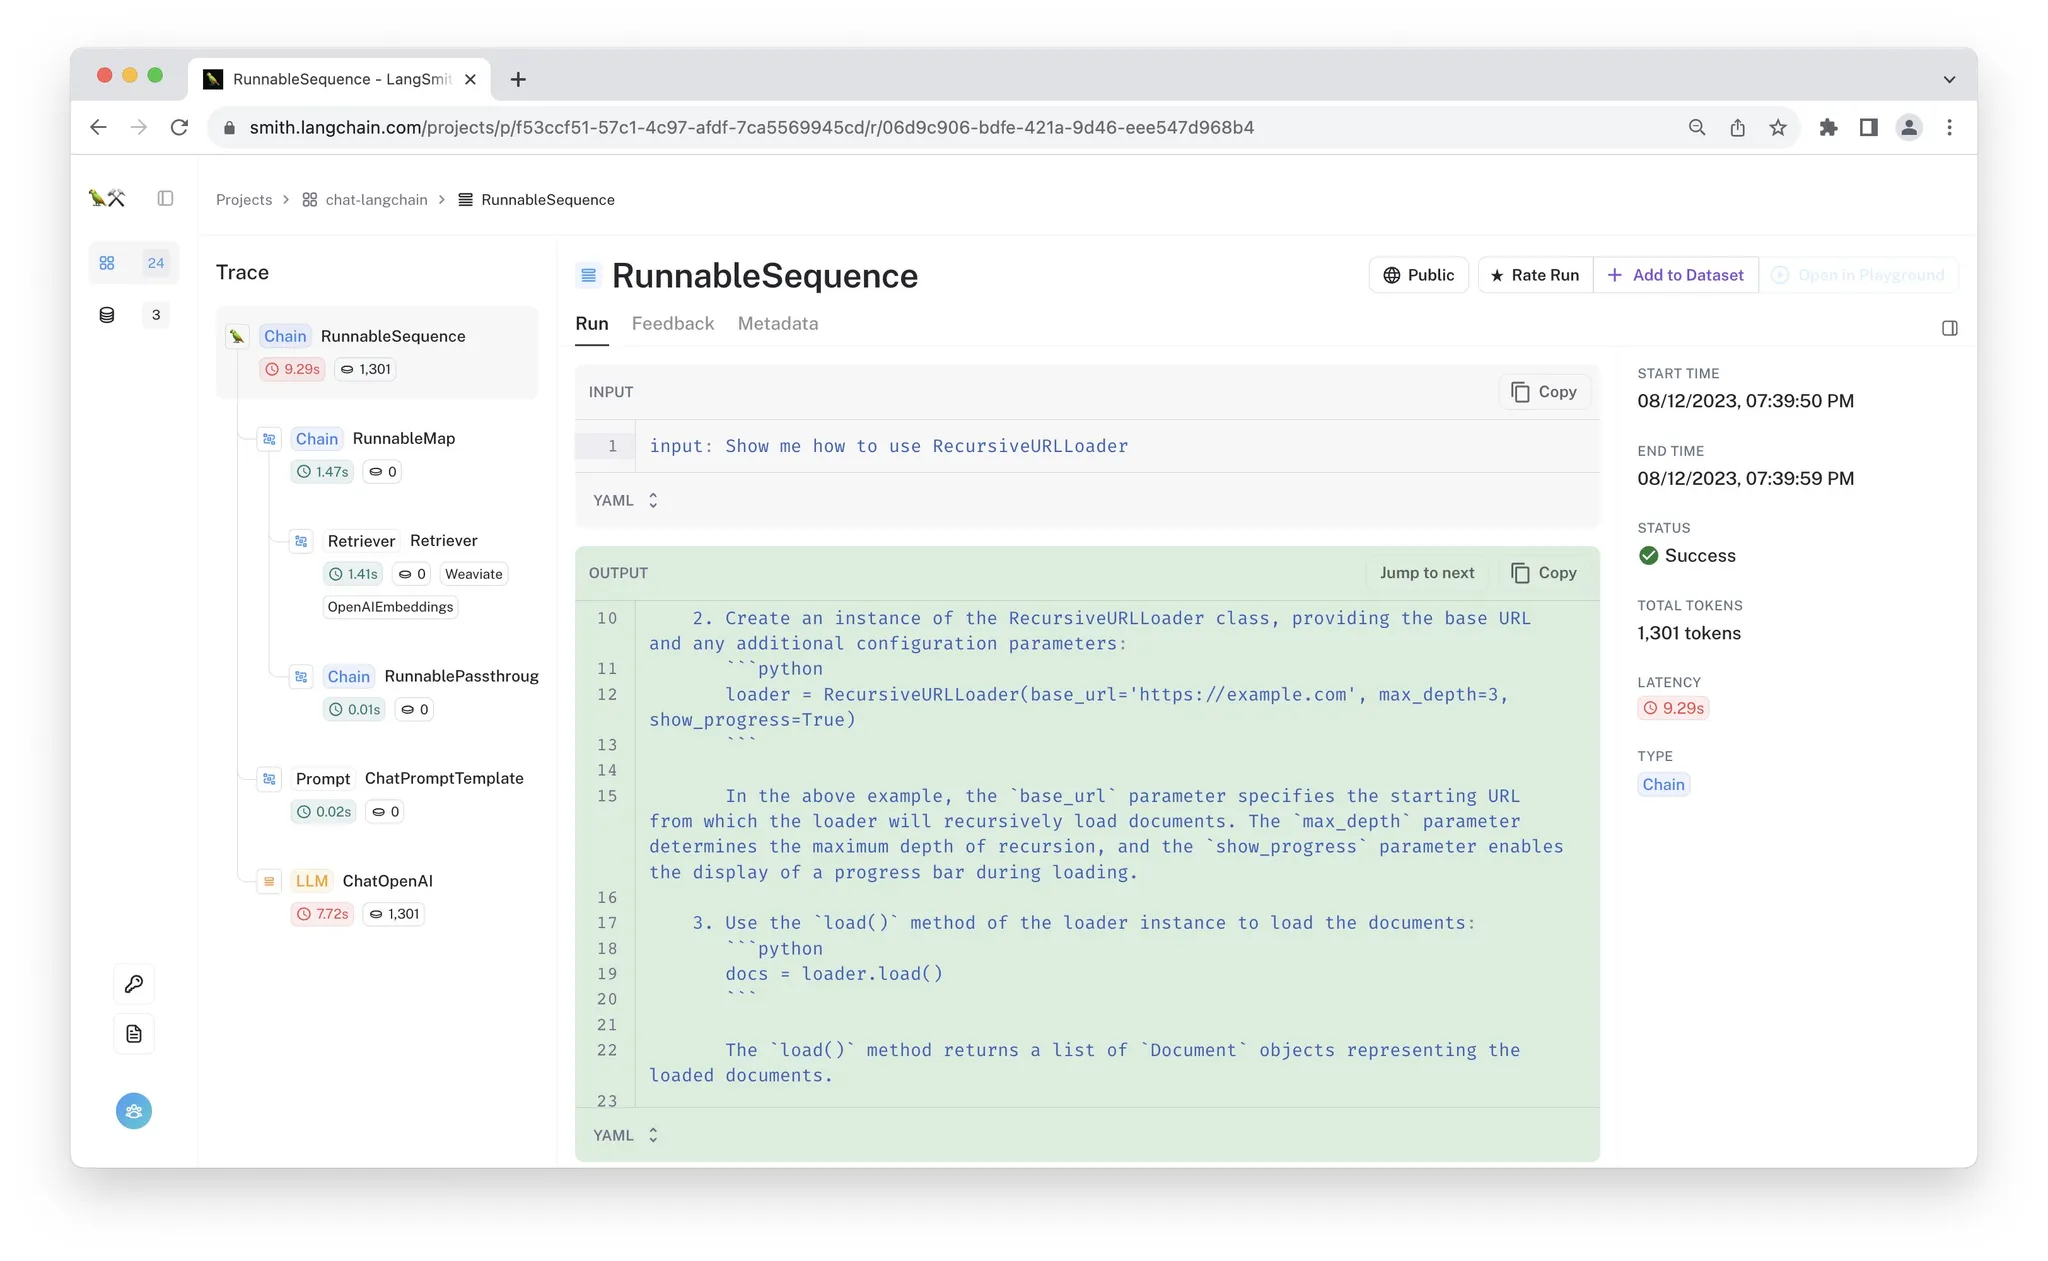Copy the input content
The image size is (2048, 1261).
1544,392
